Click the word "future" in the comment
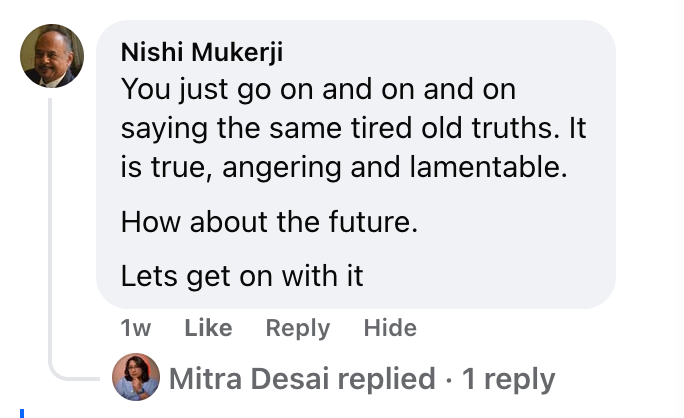 coord(367,221)
